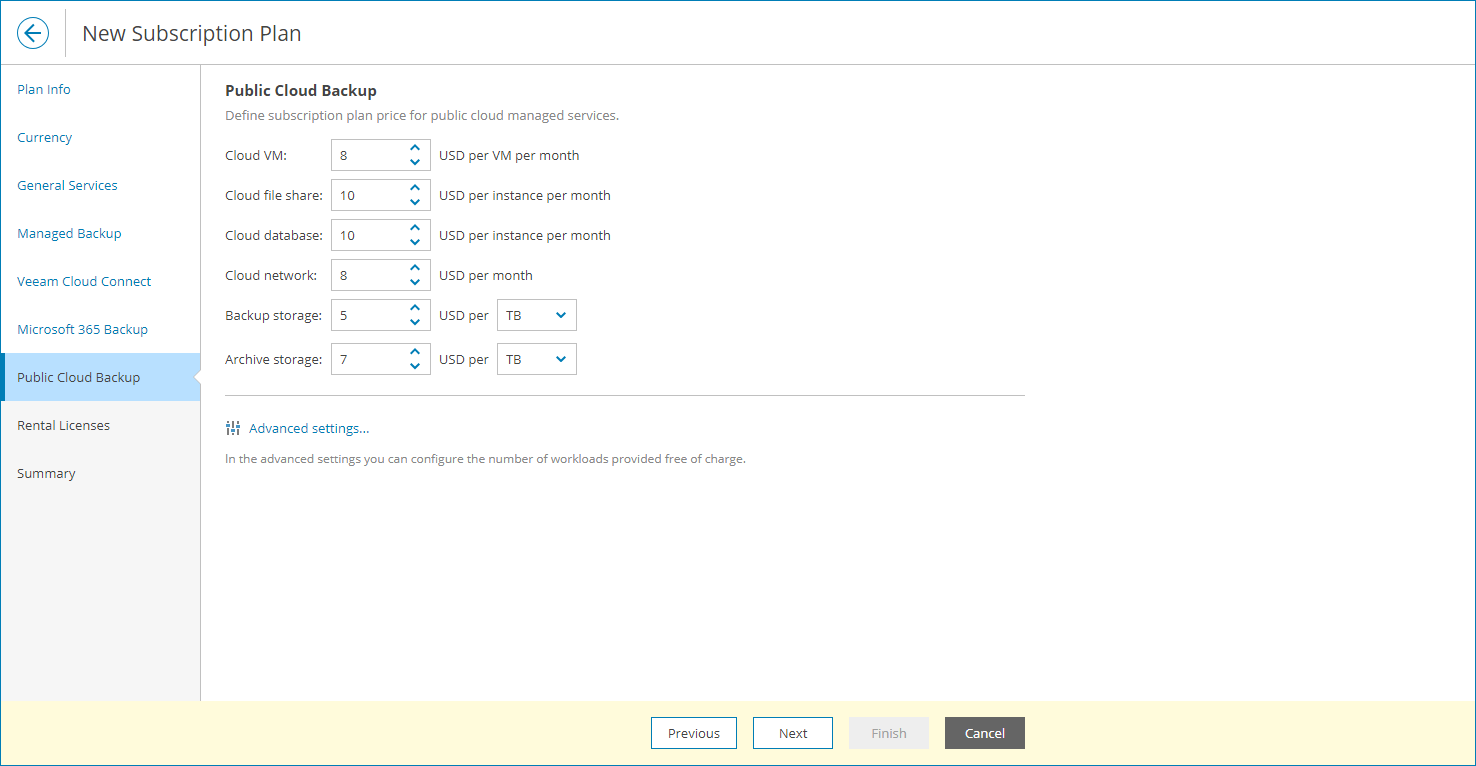Select the Microsoft 365 Backup step
The image size is (1476, 766).
(82, 329)
